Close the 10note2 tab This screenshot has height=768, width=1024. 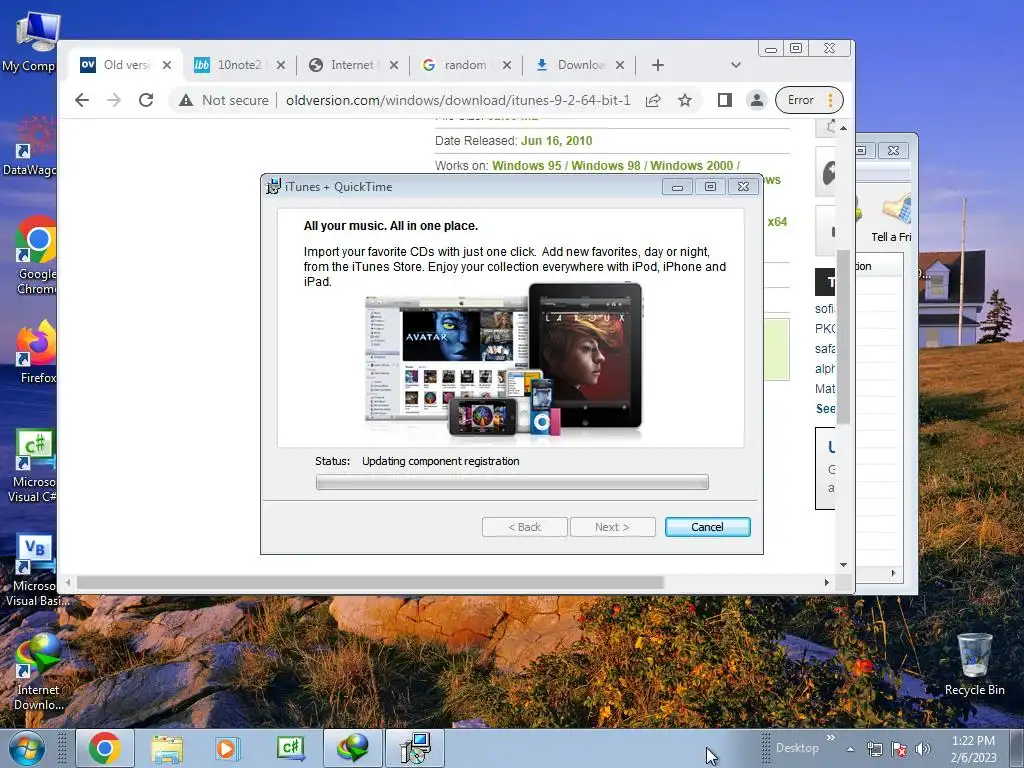(x=281, y=65)
